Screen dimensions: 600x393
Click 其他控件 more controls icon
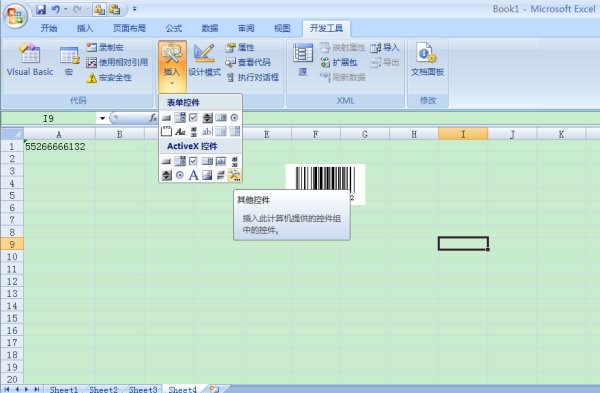point(234,175)
